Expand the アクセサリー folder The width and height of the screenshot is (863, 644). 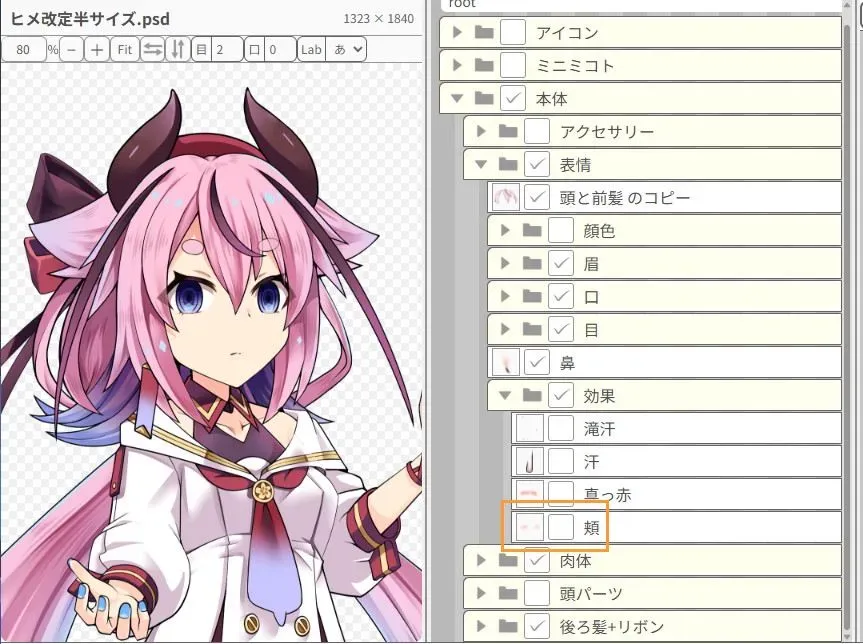[x=482, y=132]
